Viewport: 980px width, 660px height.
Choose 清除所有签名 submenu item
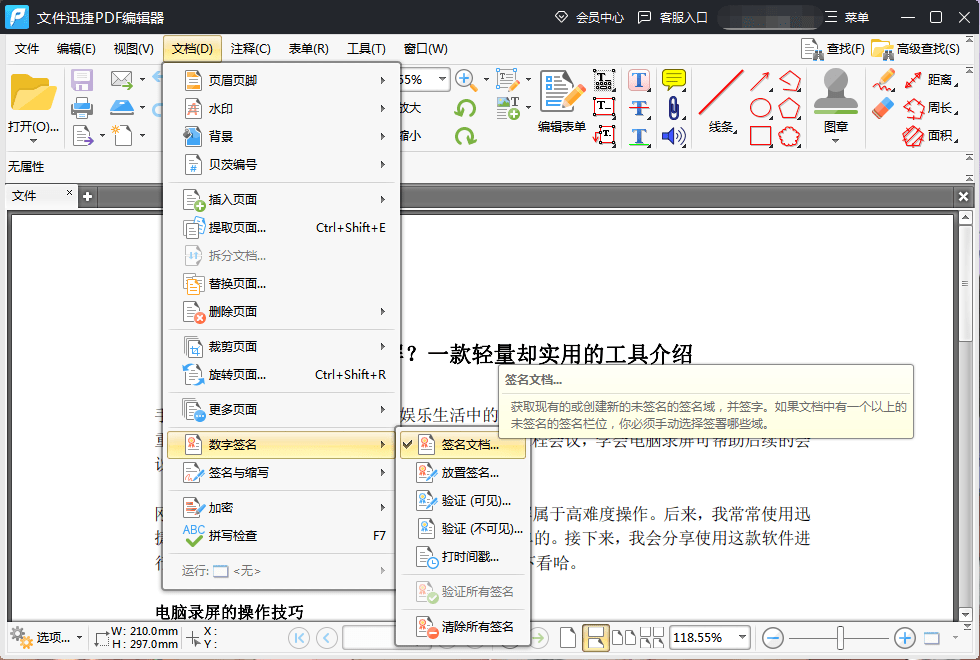coord(462,626)
